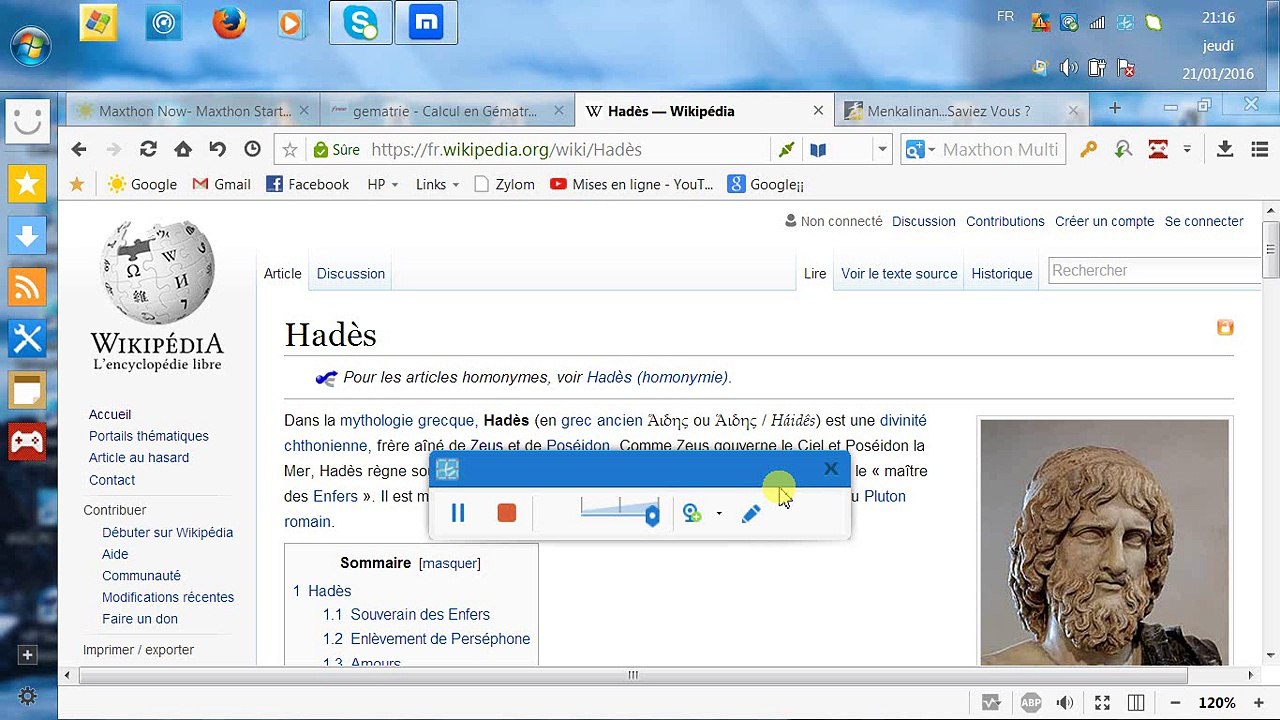Open the browsing history clock icon
The width and height of the screenshot is (1280, 720).
[252, 149]
